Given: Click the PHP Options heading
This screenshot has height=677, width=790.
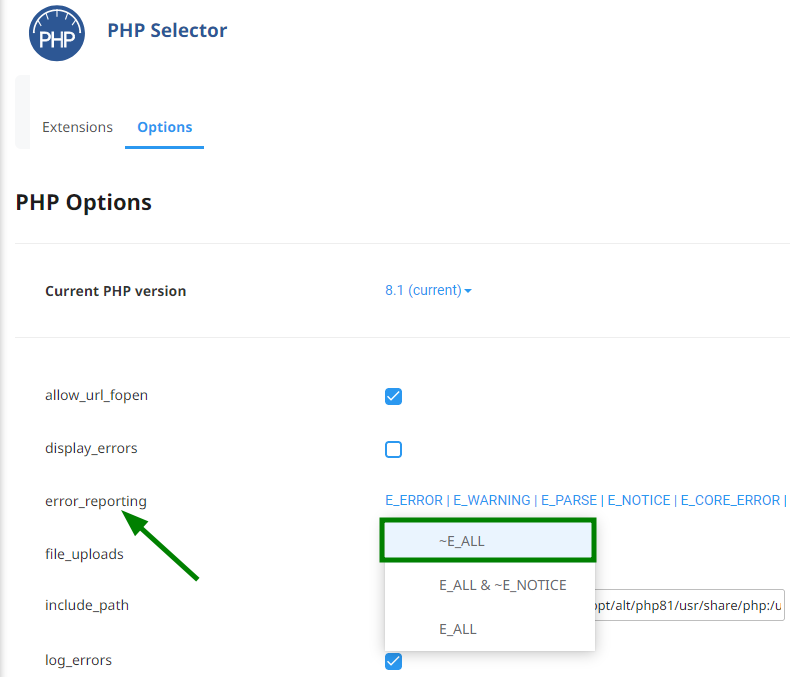Looking at the screenshot, I should pyautogui.click(x=83, y=202).
